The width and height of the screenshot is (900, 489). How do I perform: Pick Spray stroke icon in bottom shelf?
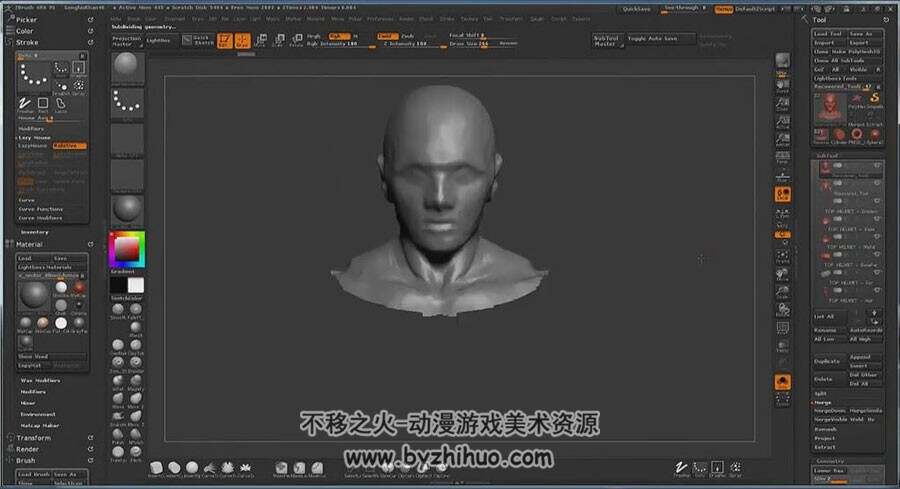[x=735, y=469]
